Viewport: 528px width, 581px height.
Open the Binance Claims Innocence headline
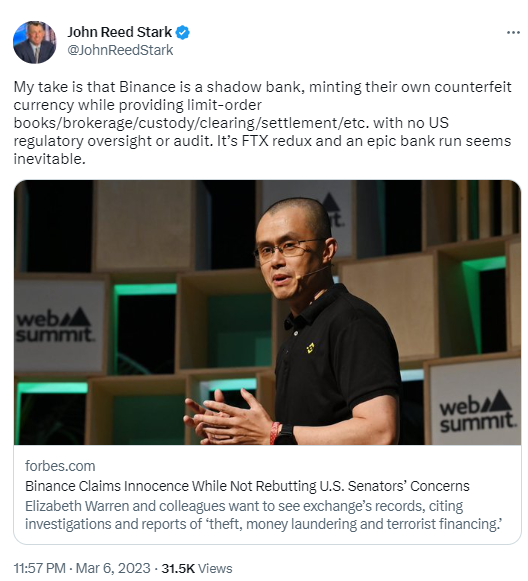(x=247, y=486)
